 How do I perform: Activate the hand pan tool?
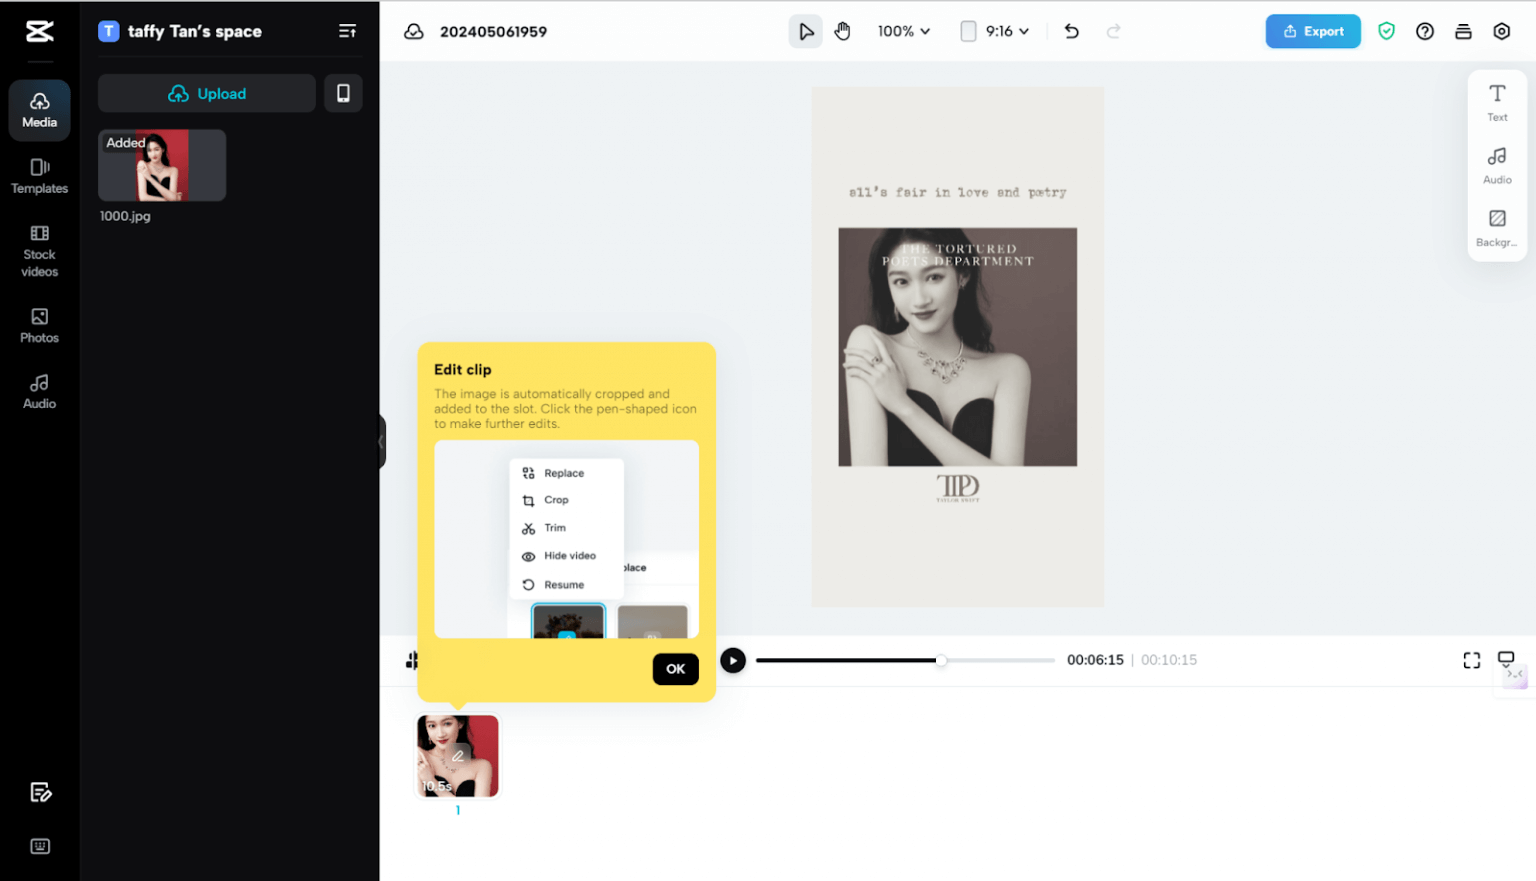tap(843, 32)
